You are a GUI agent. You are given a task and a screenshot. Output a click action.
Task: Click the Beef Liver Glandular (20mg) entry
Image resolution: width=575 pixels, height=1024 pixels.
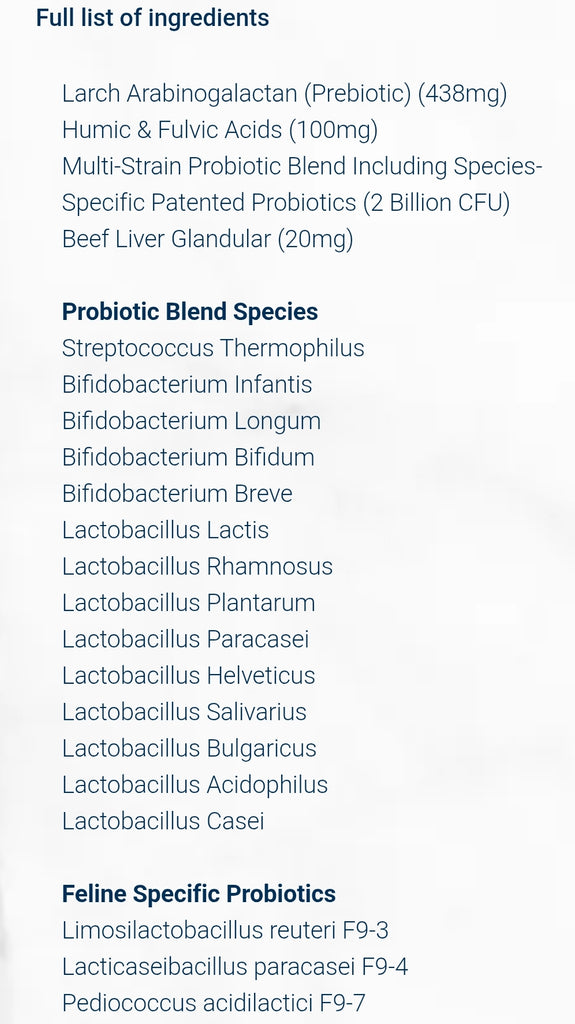(207, 239)
